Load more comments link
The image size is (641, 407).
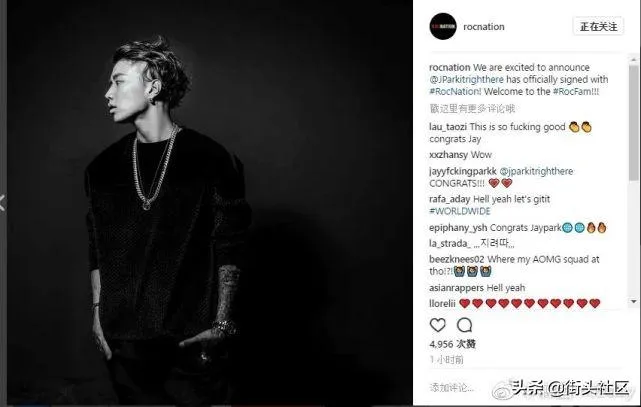tap(472, 109)
